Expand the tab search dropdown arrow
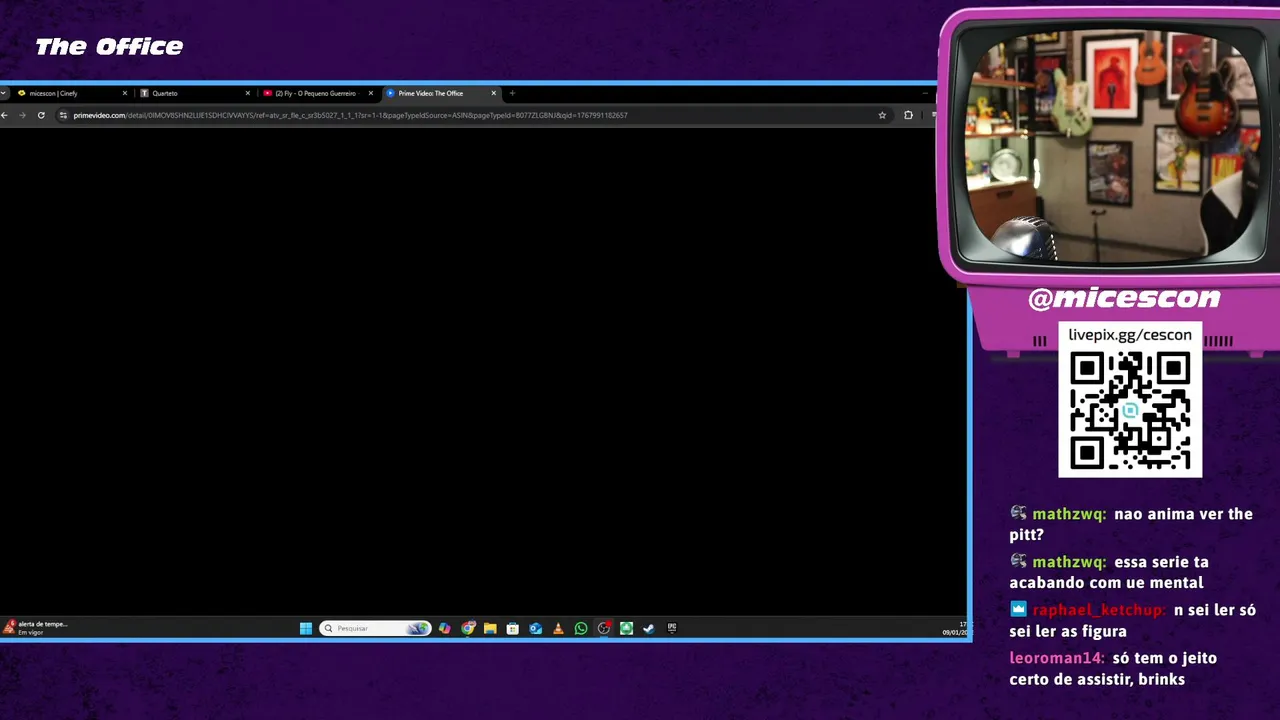 (x=4, y=93)
